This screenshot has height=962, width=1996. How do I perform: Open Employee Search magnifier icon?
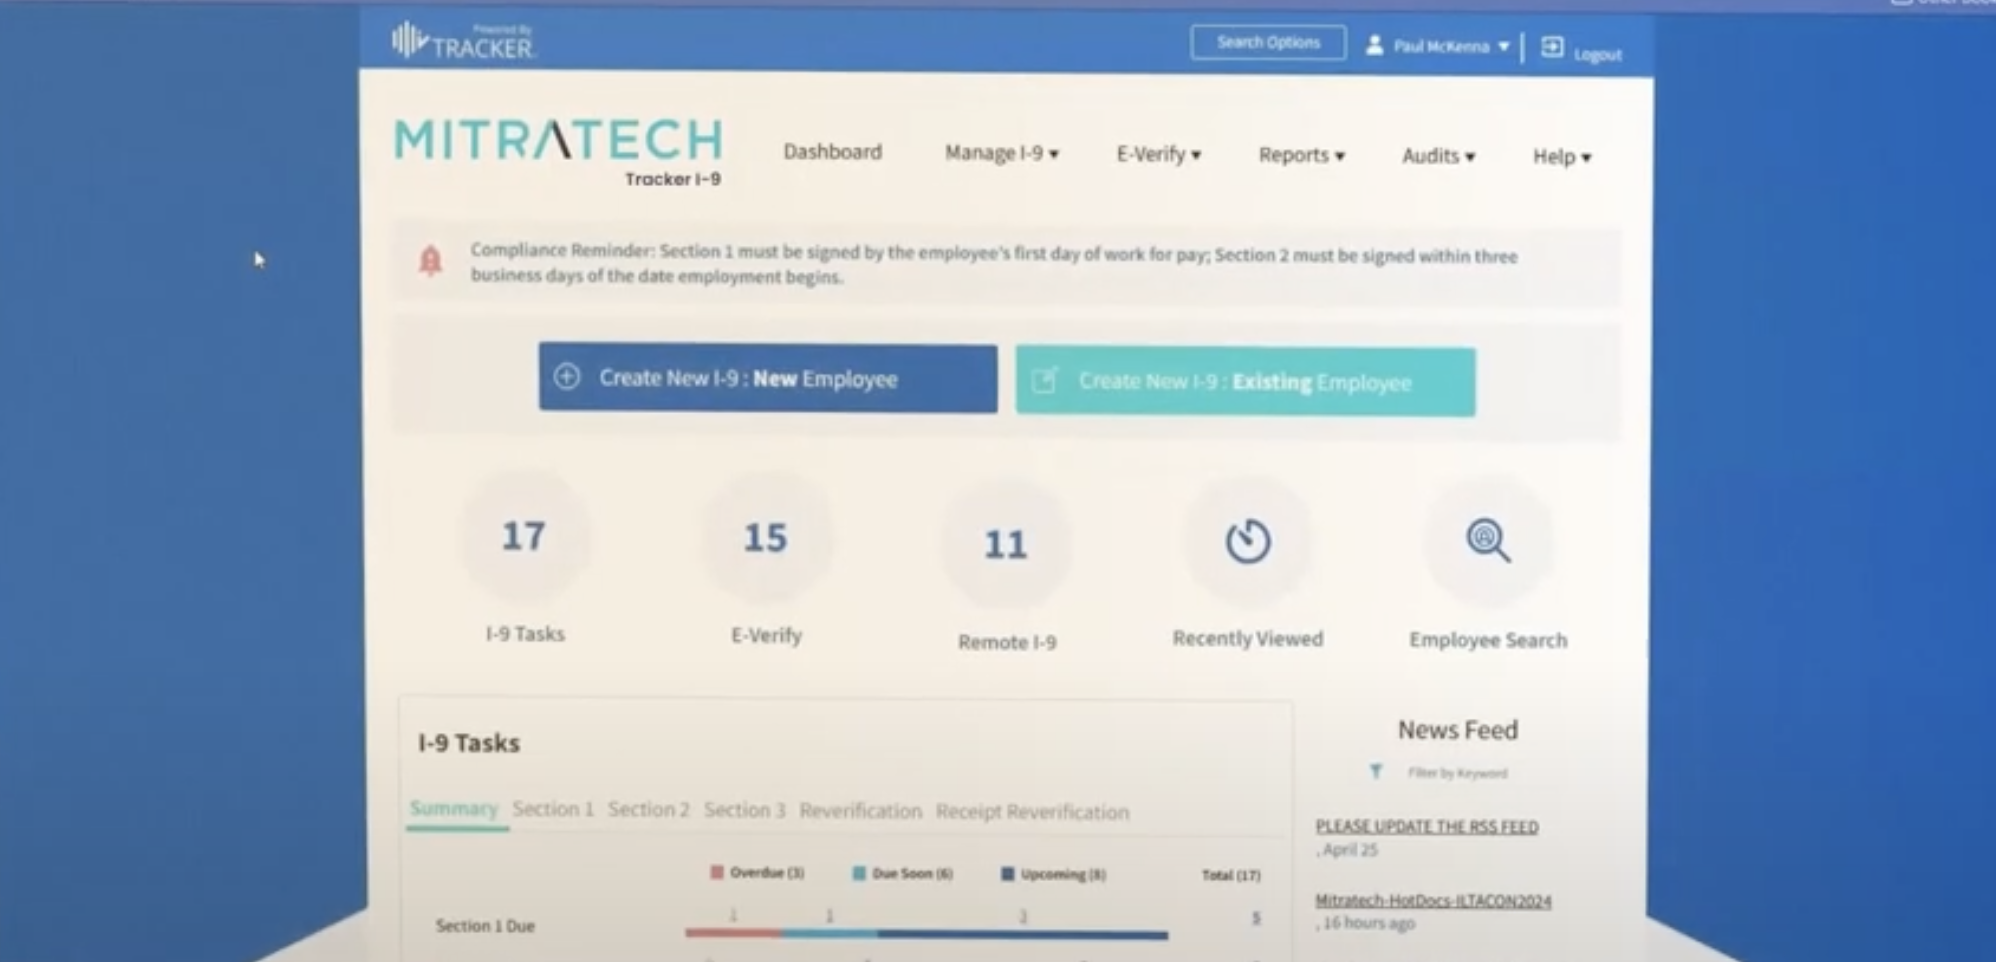[x=1488, y=541]
